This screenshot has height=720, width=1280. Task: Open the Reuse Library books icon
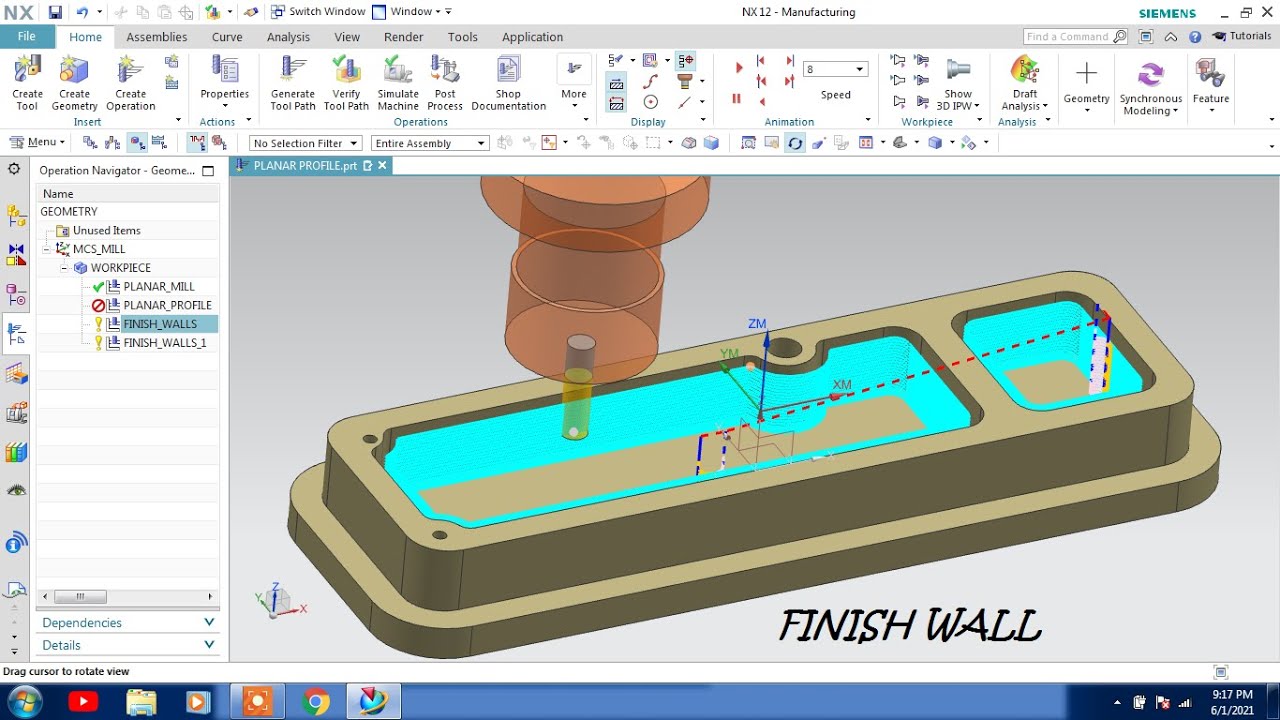pyautogui.click(x=16, y=452)
